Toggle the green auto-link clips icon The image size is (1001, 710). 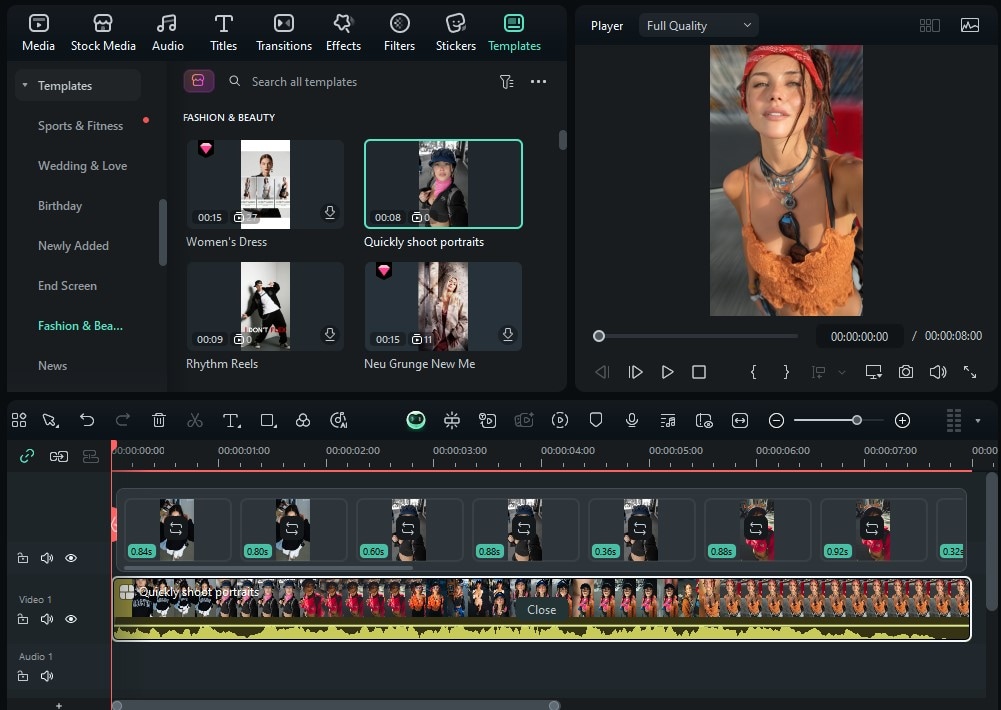27,457
